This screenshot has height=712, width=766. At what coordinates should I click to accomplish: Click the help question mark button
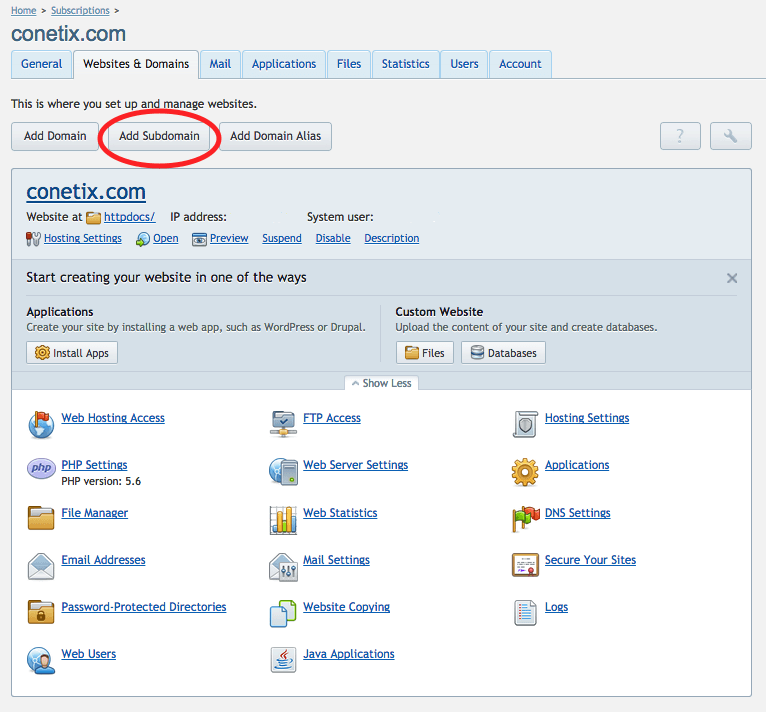coord(680,136)
